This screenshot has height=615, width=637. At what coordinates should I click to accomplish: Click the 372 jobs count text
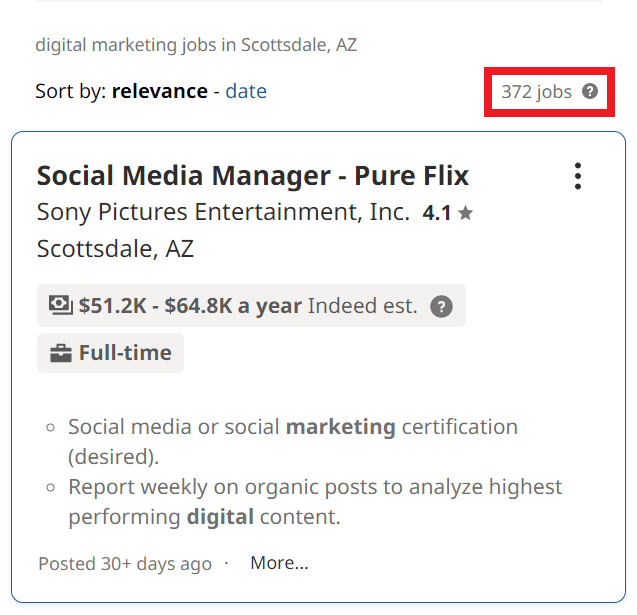point(536,91)
